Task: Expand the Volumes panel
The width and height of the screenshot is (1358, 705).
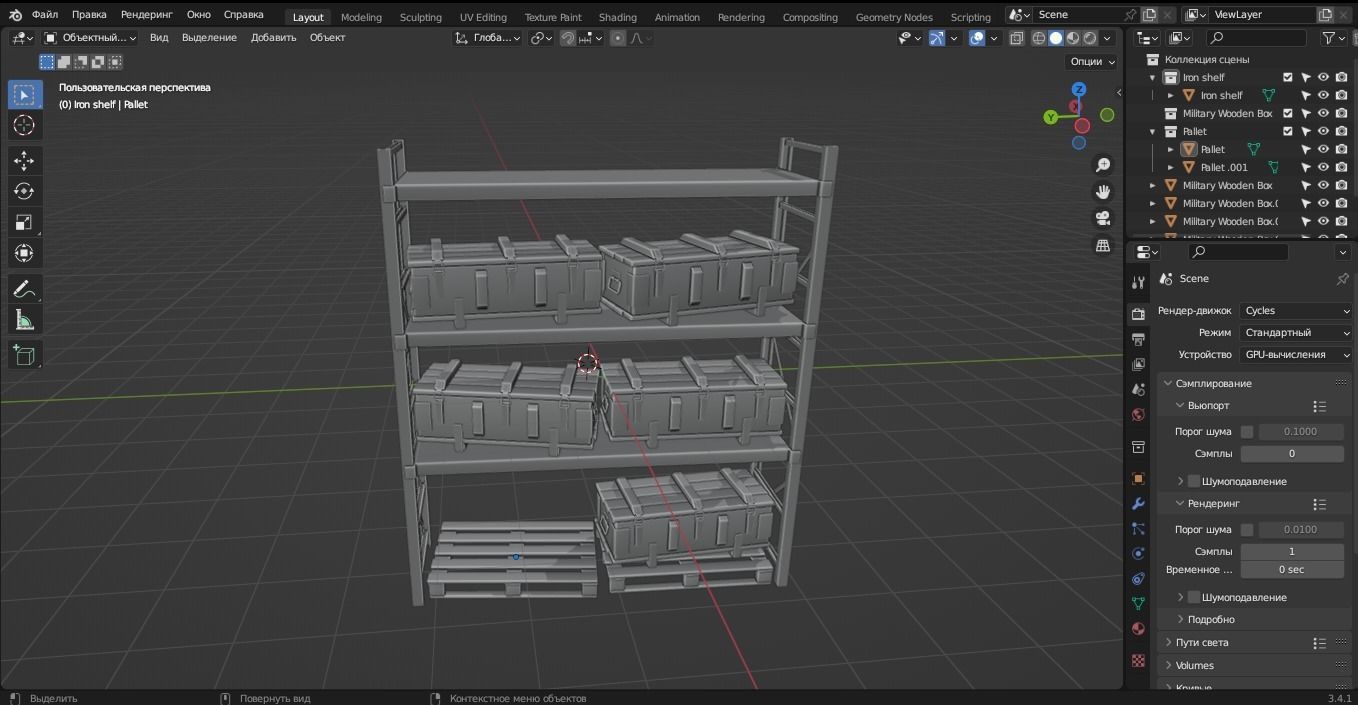Action: click(x=1195, y=666)
